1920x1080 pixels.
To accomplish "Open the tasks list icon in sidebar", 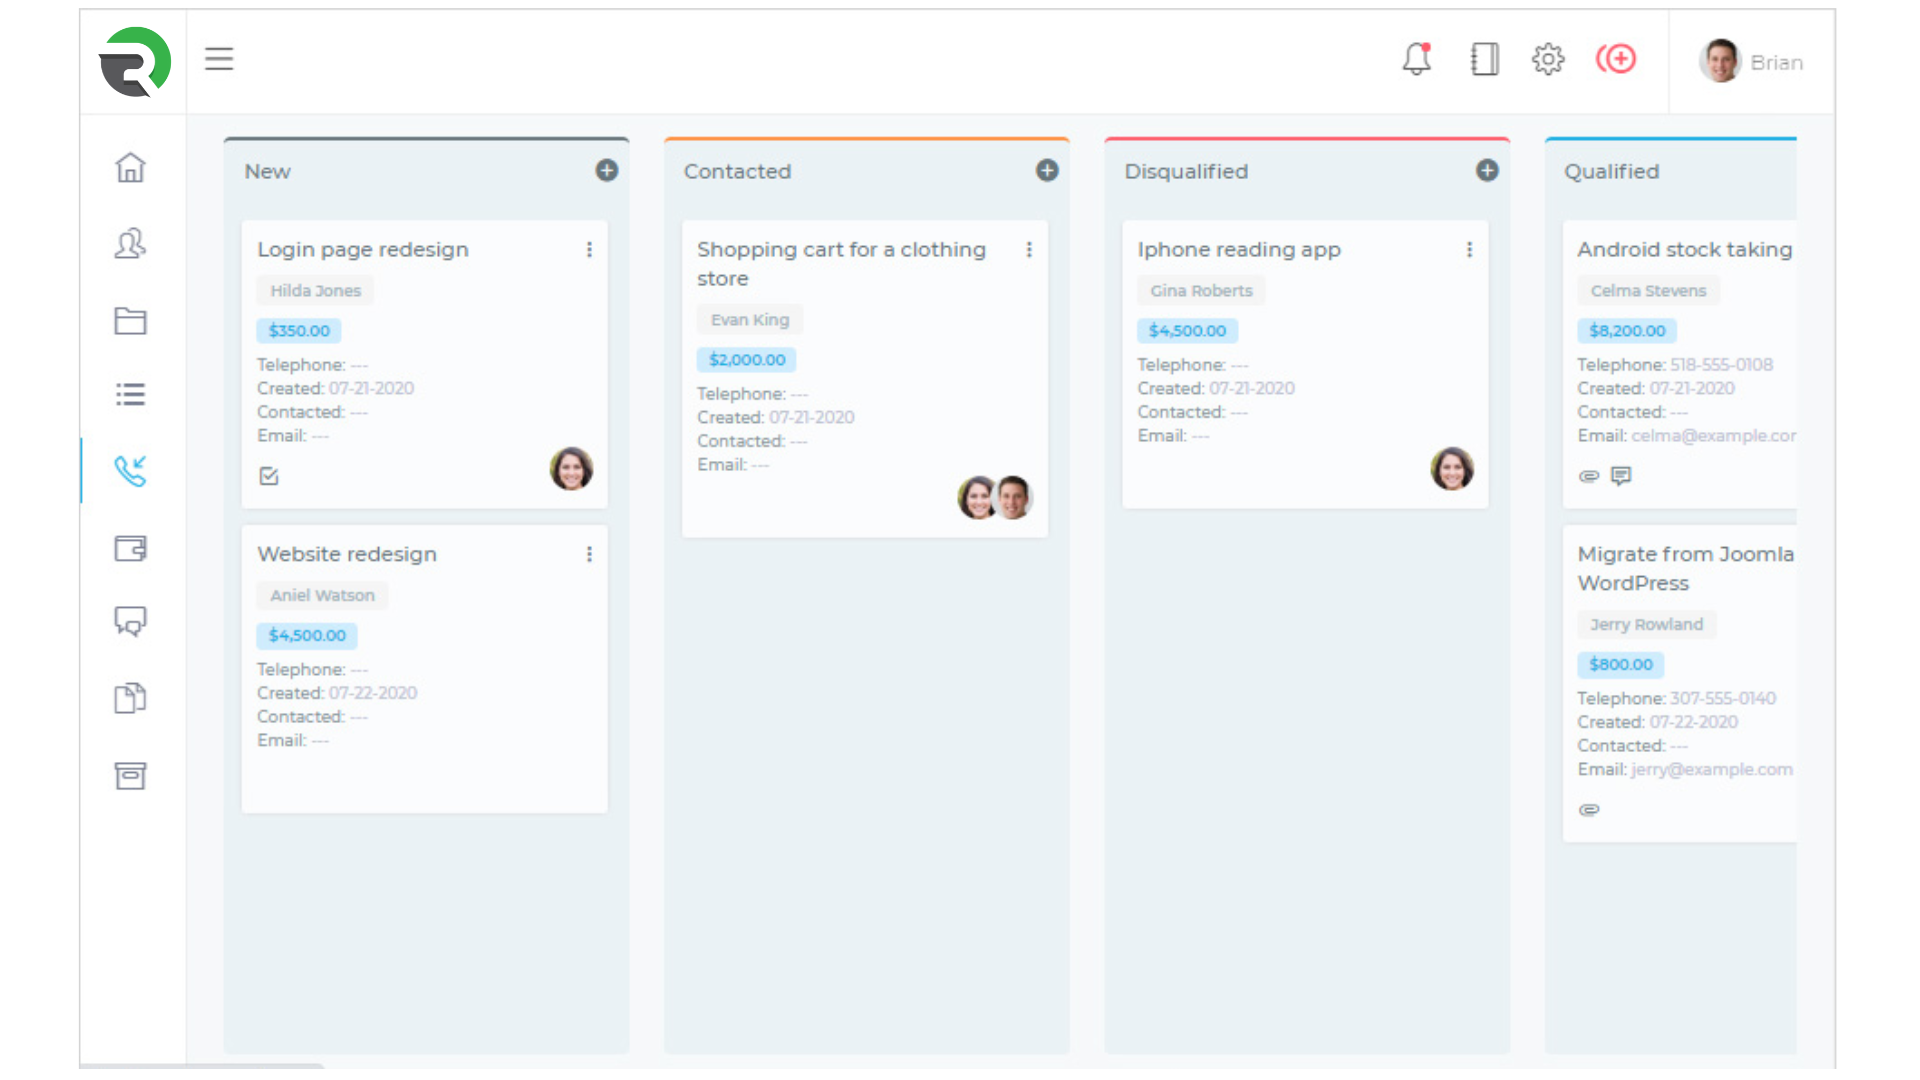I will [130, 395].
